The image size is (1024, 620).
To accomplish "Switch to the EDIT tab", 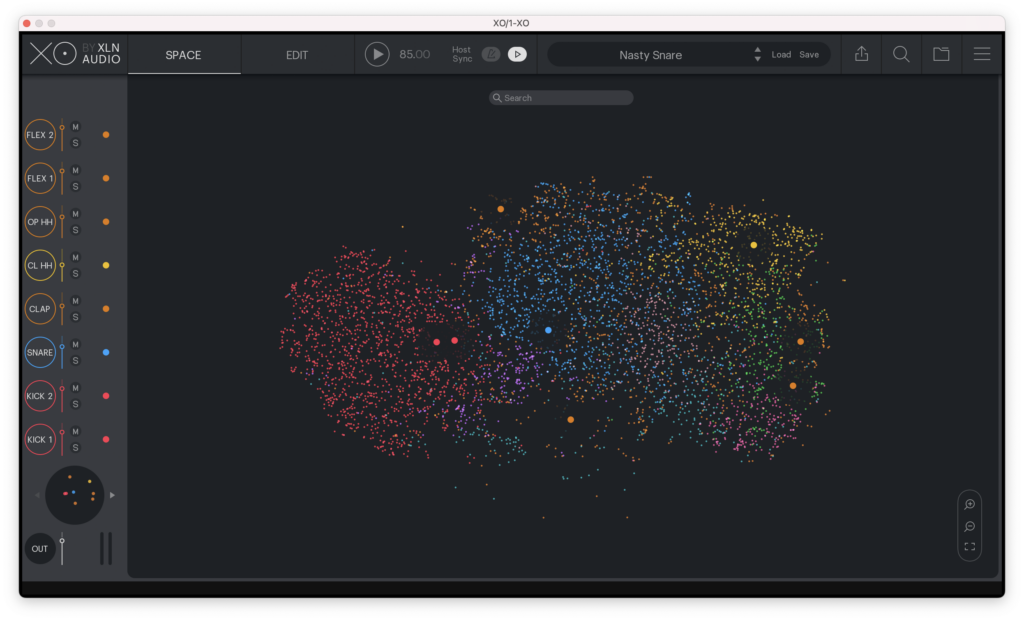I will [x=297, y=55].
